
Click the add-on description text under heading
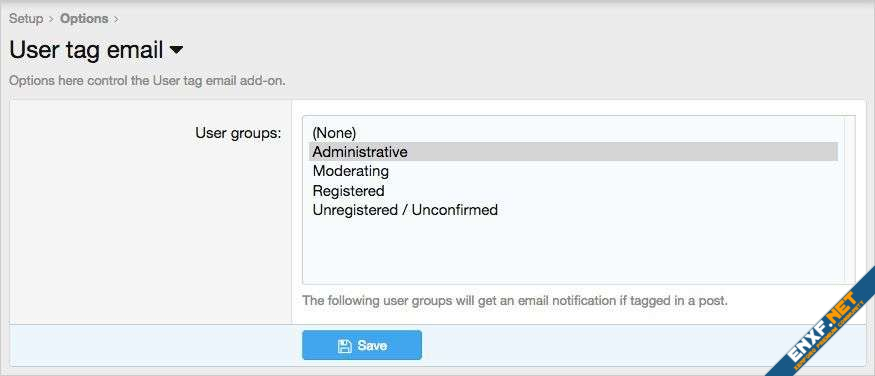pos(147,80)
